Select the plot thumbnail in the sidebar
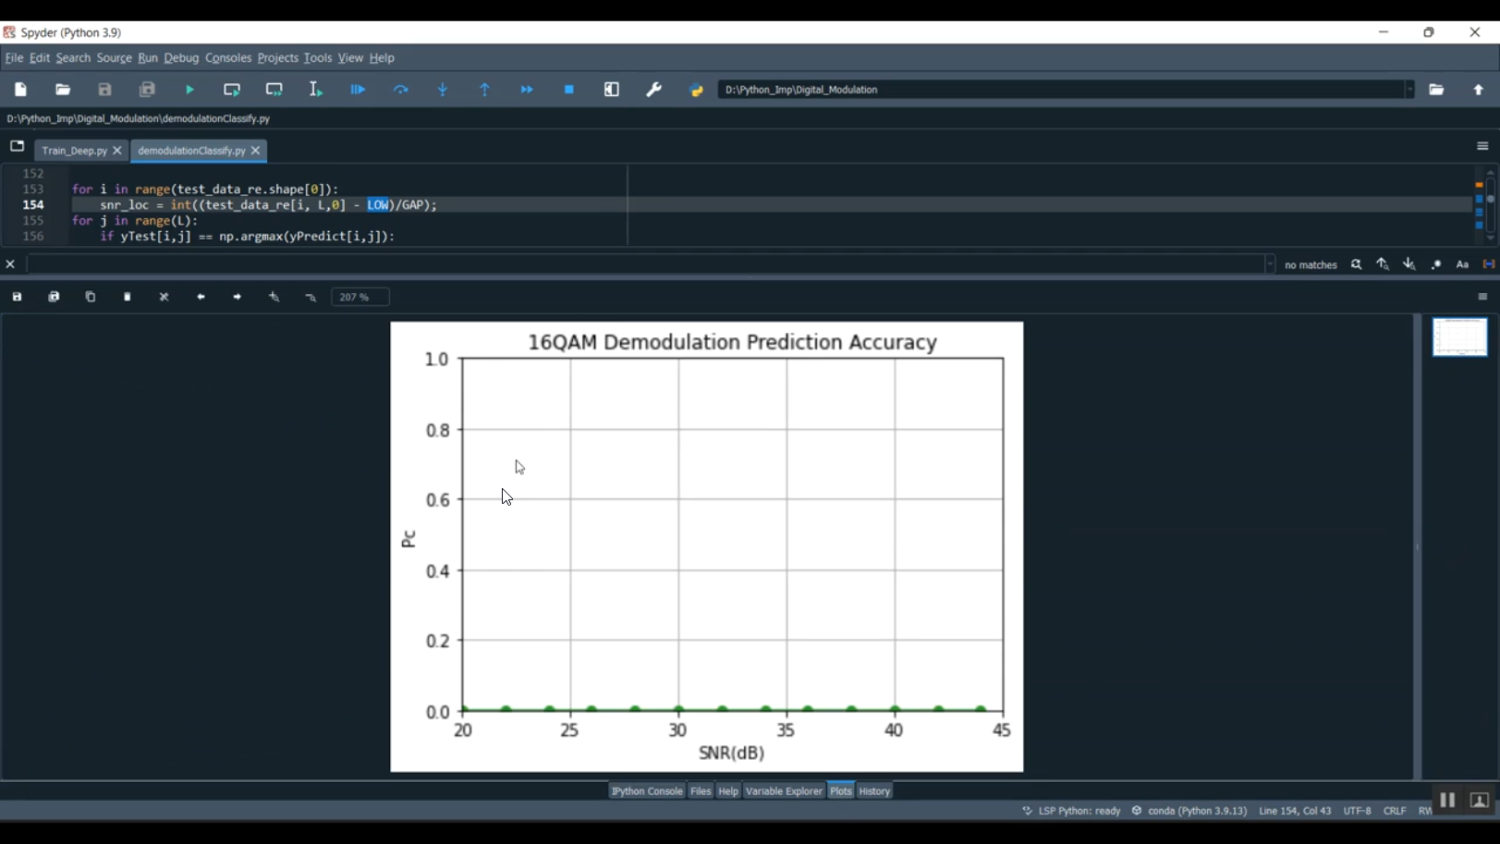The height and width of the screenshot is (844, 1500). click(x=1460, y=337)
